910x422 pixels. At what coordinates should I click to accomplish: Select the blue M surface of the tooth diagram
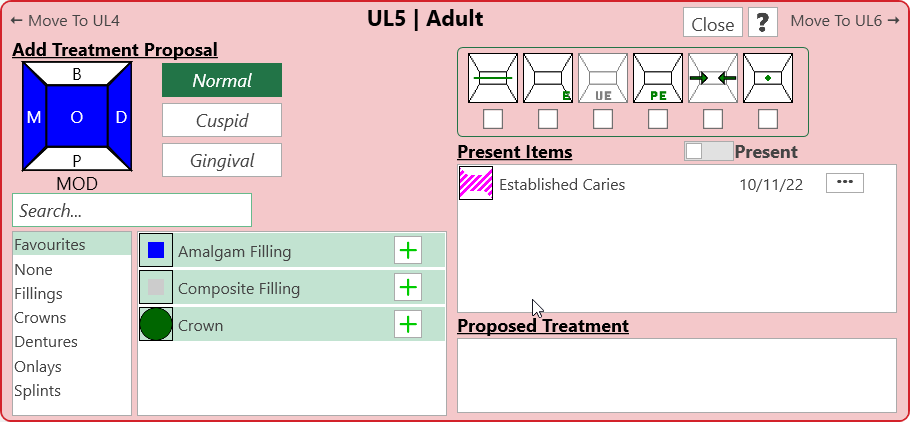pyautogui.click(x=34, y=118)
